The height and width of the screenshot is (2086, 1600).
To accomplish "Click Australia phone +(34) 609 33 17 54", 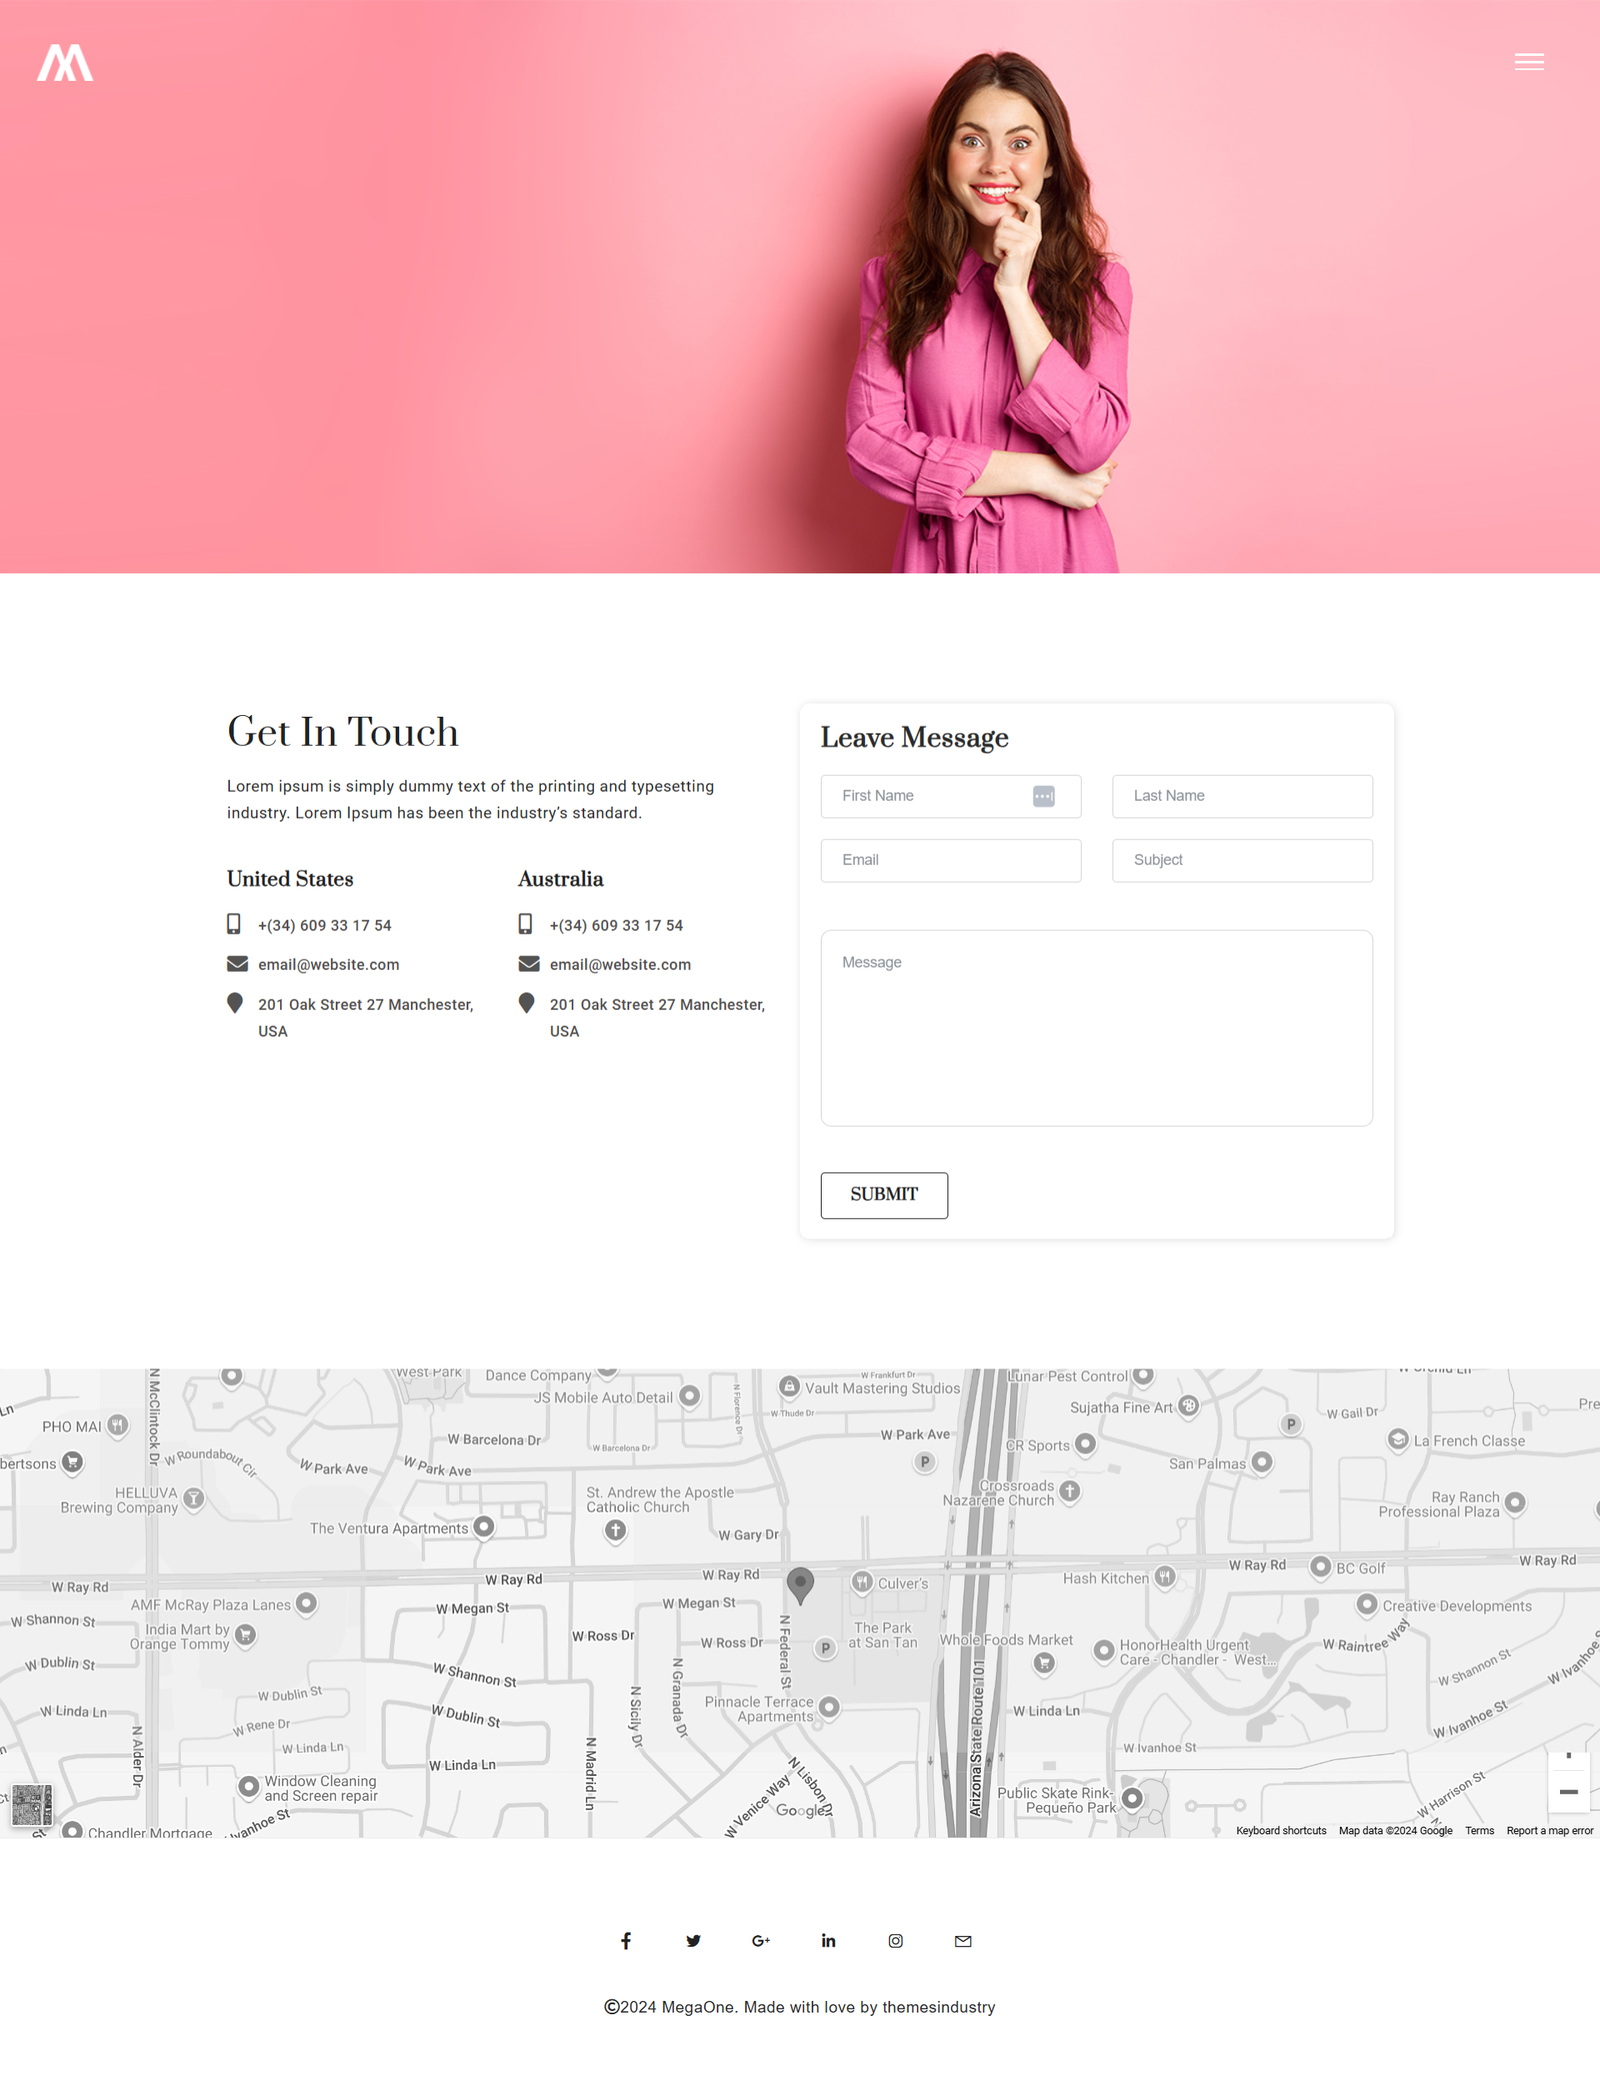I will point(616,926).
